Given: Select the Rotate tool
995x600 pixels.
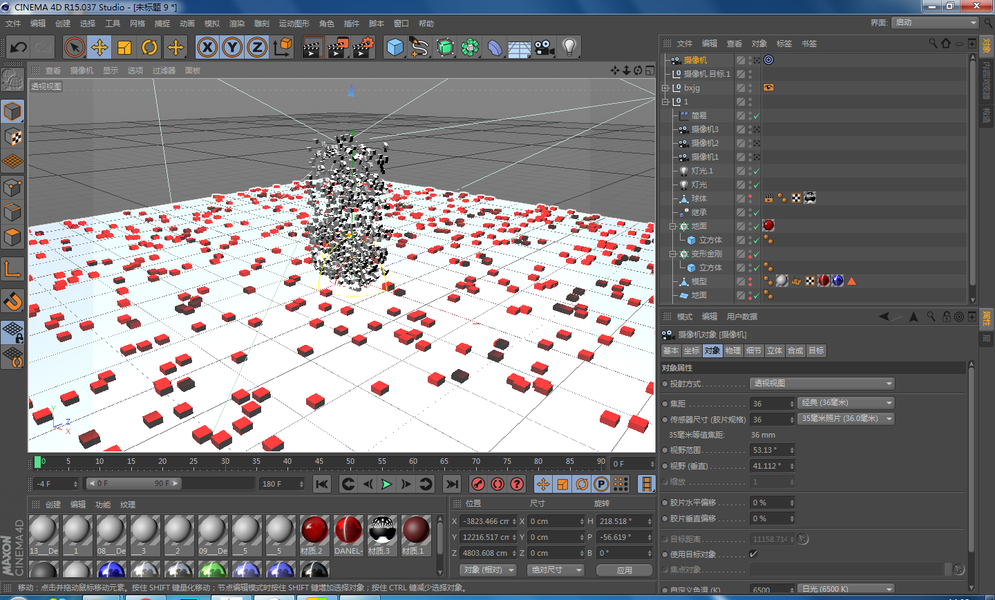Looking at the screenshot, I should pos(149,48).
